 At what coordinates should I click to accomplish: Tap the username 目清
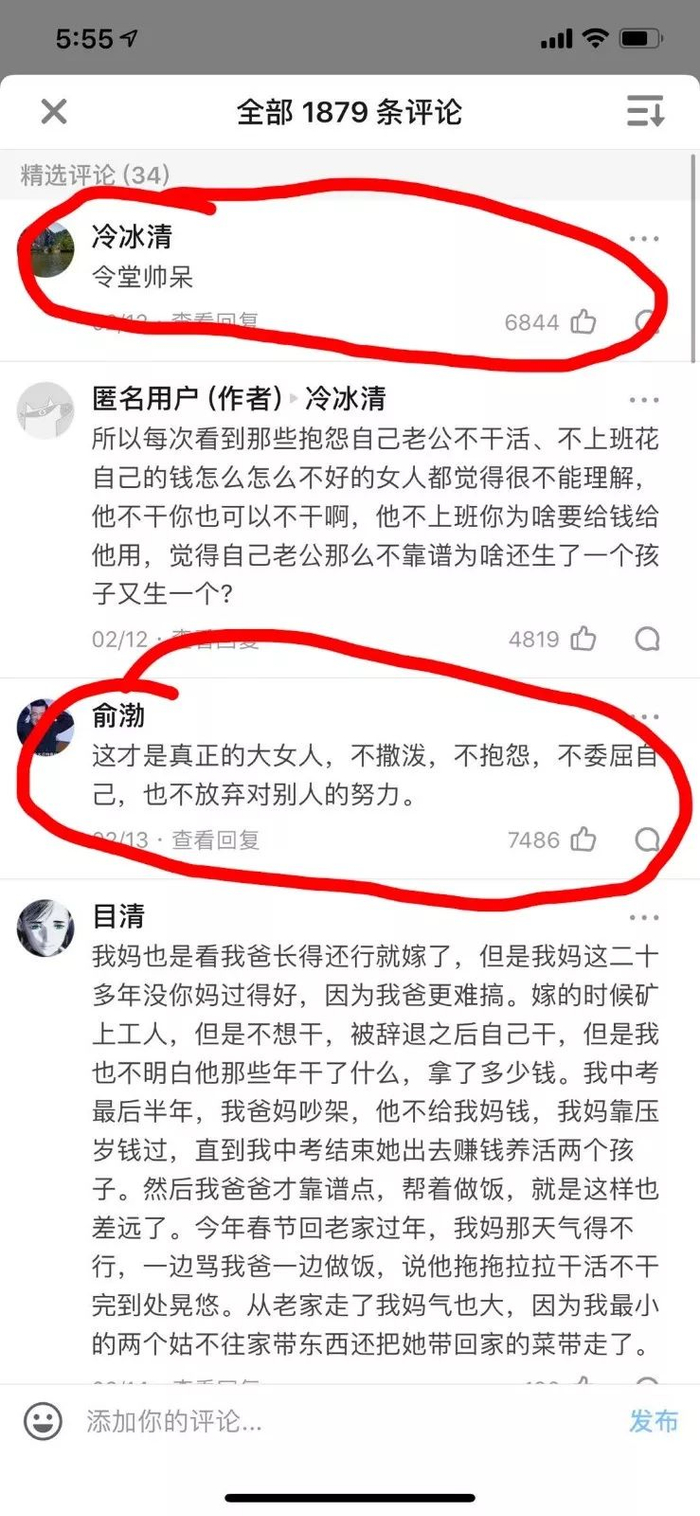pyautogui.click(x=118, y=915)
